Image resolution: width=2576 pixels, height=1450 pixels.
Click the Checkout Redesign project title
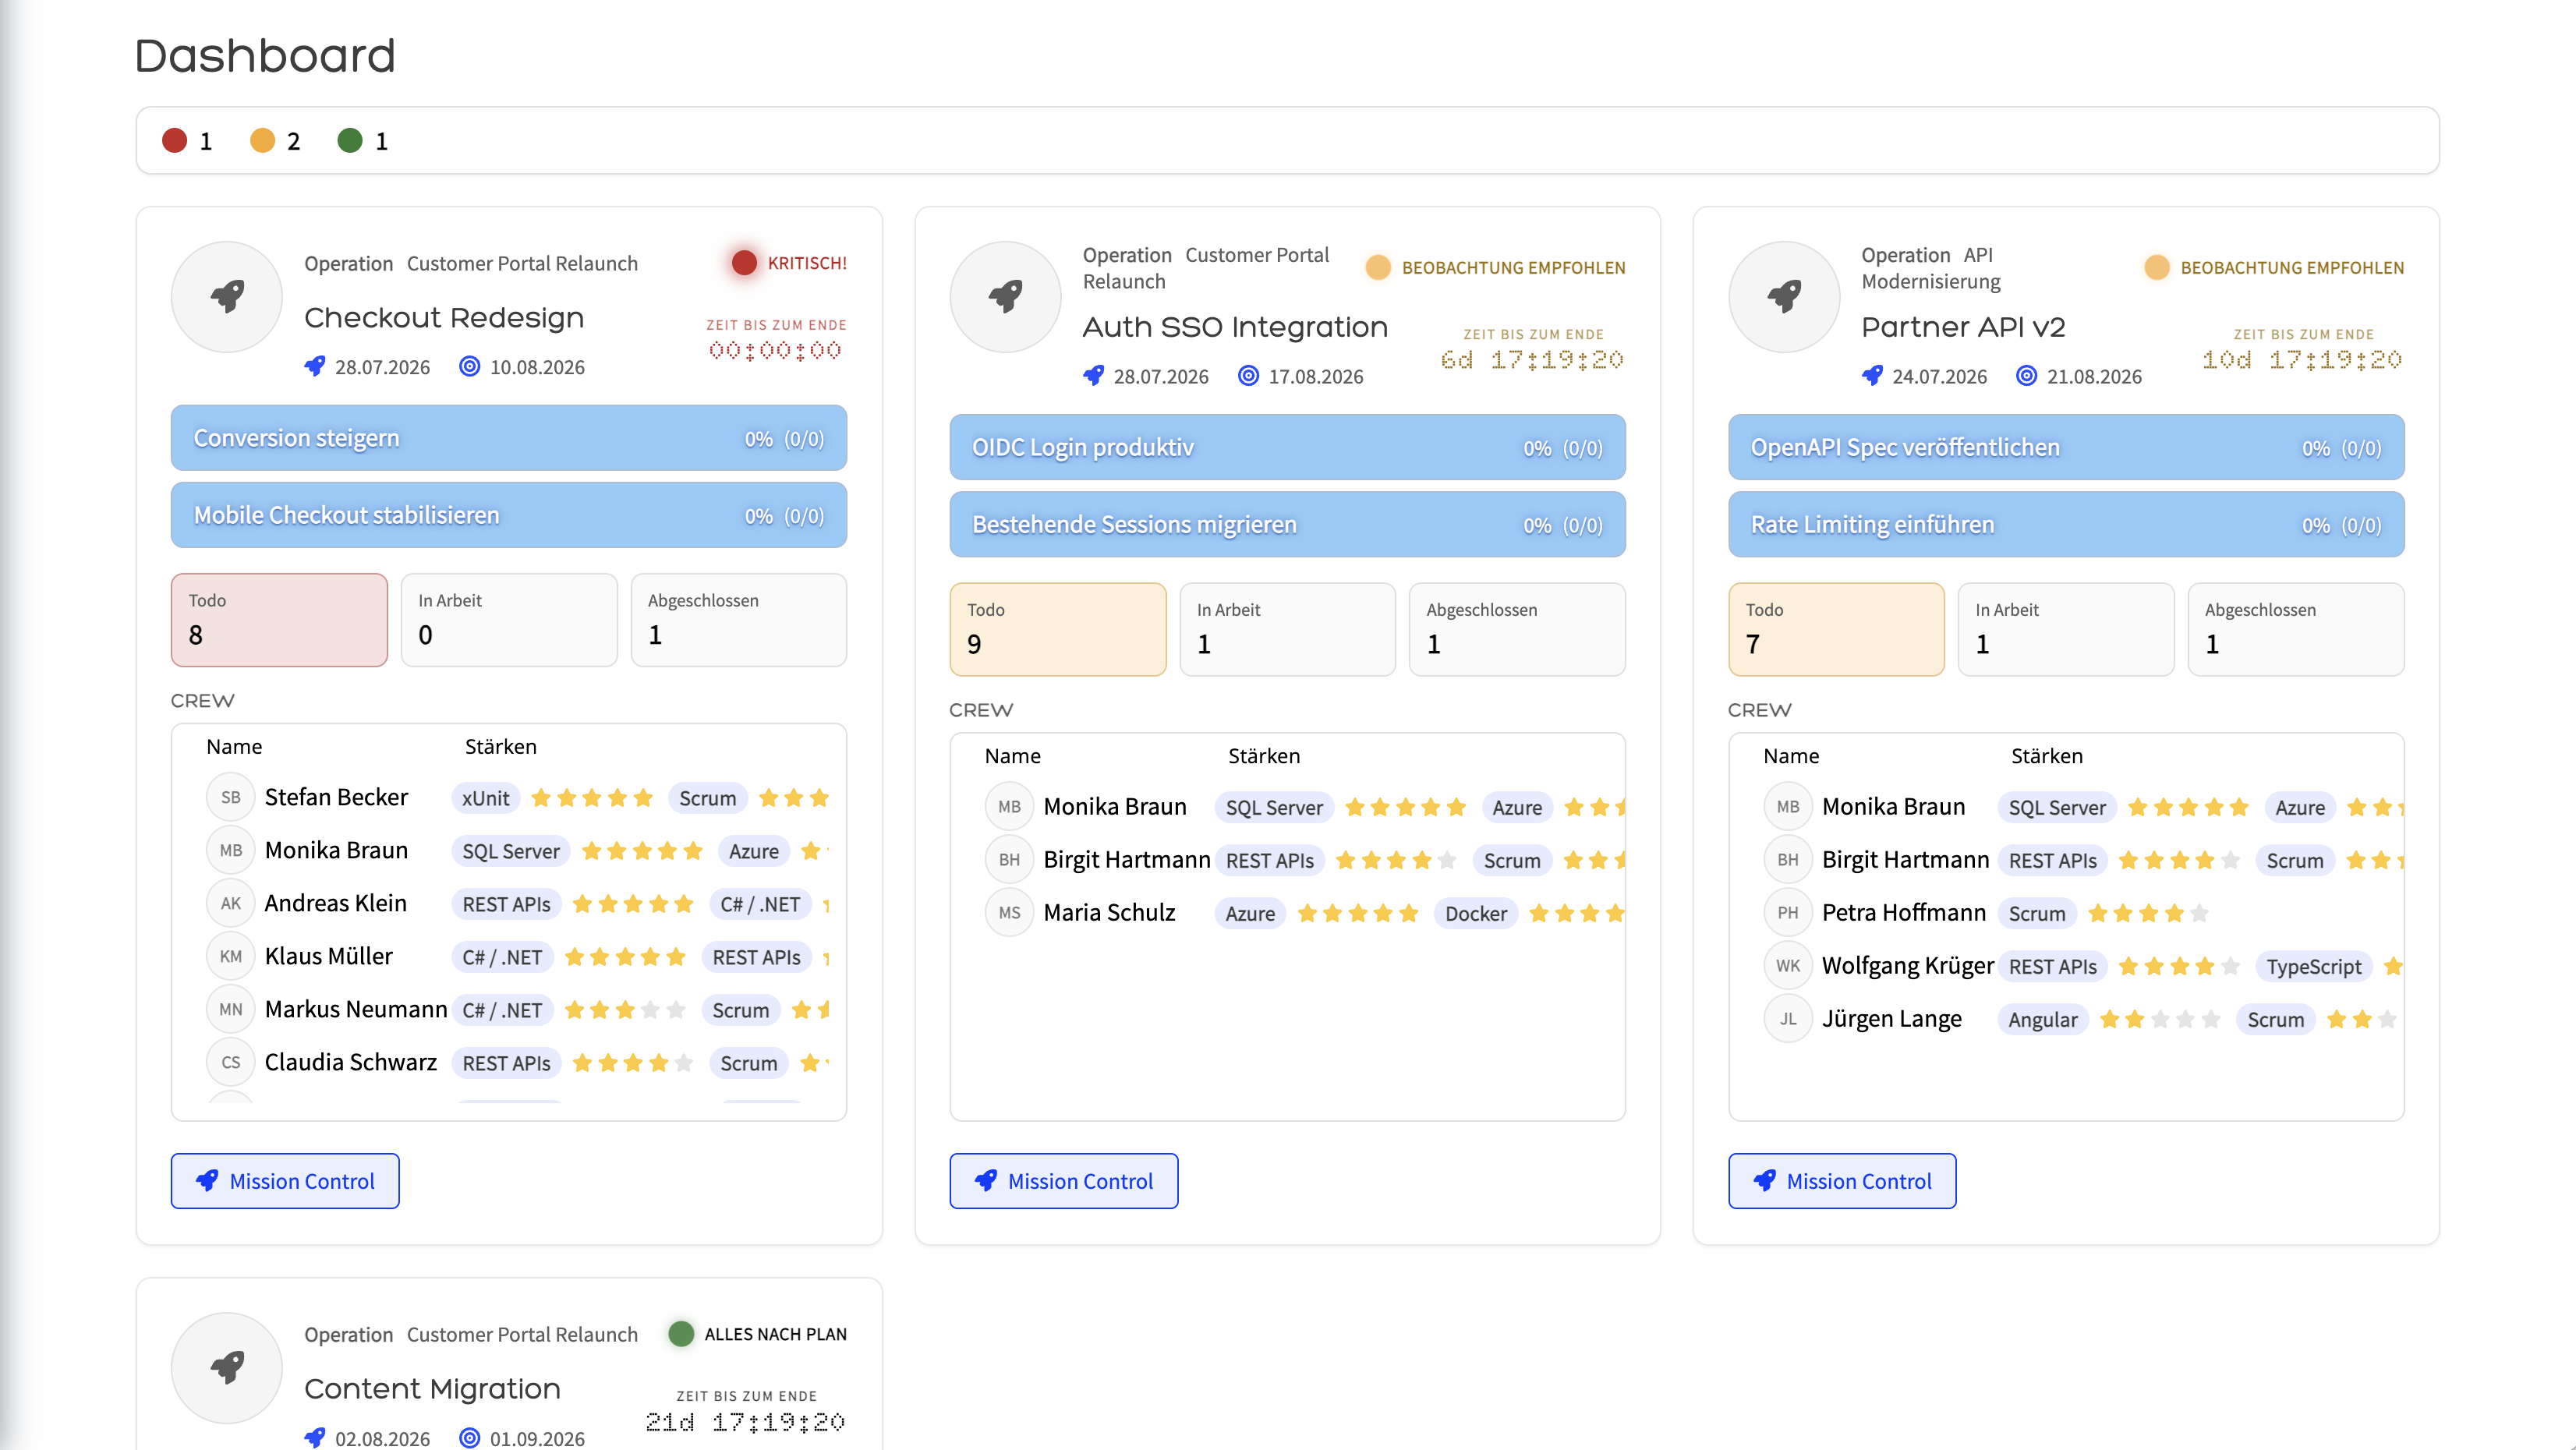tap(444, 318)
